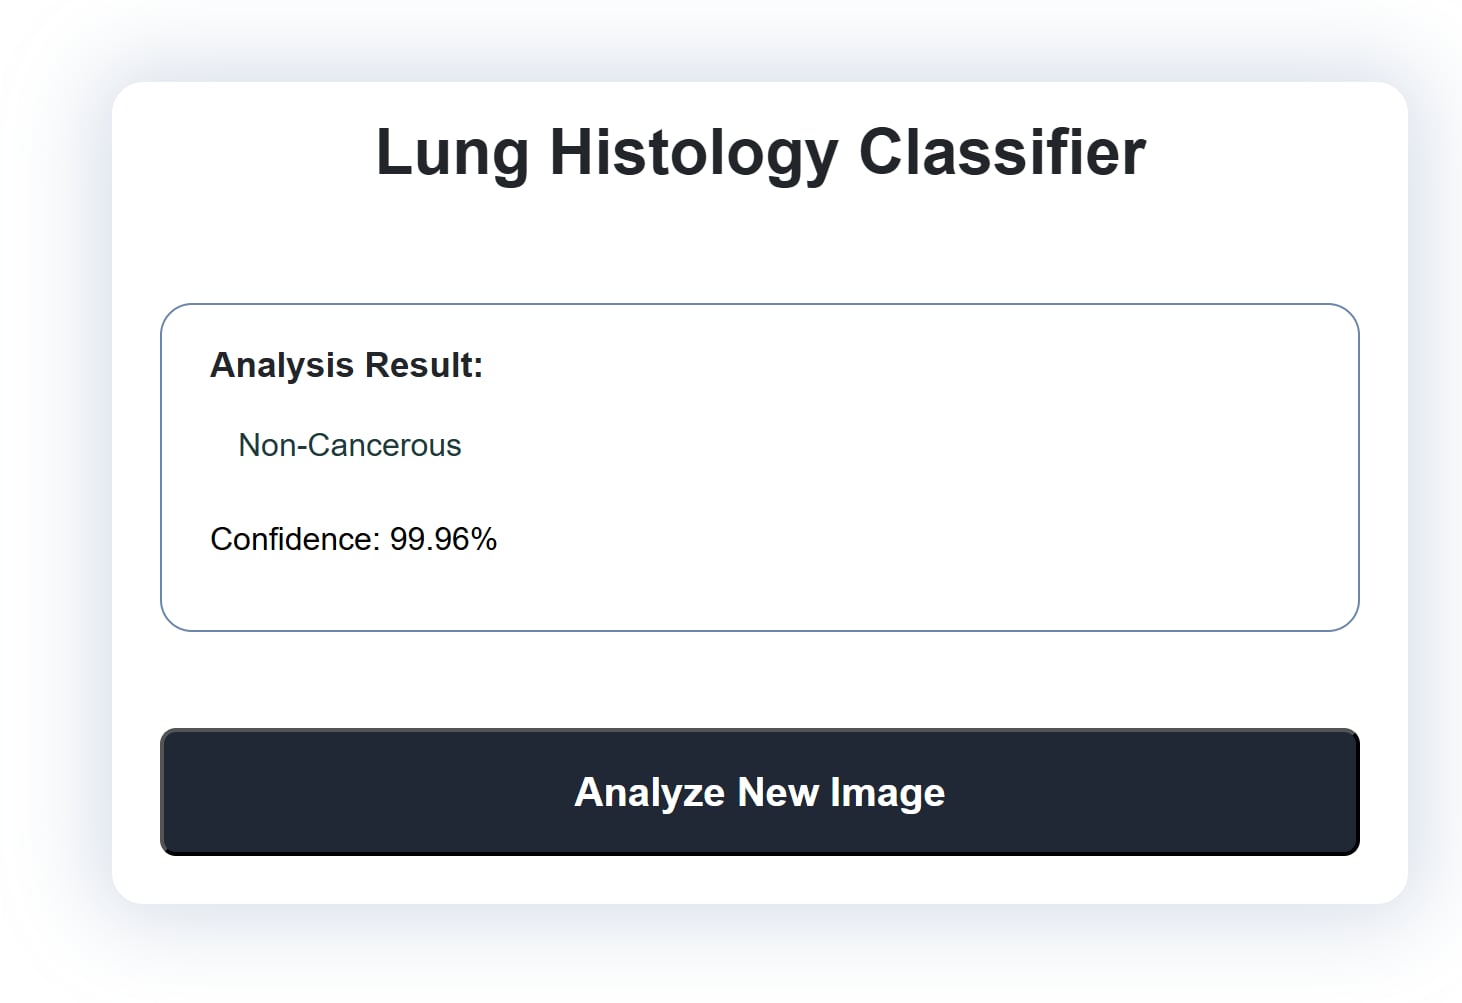Image resolution: width=1462 pixels, height=1003 pixels.
Task: Click the 99.96% confidence value
Action: coord(443,539)
